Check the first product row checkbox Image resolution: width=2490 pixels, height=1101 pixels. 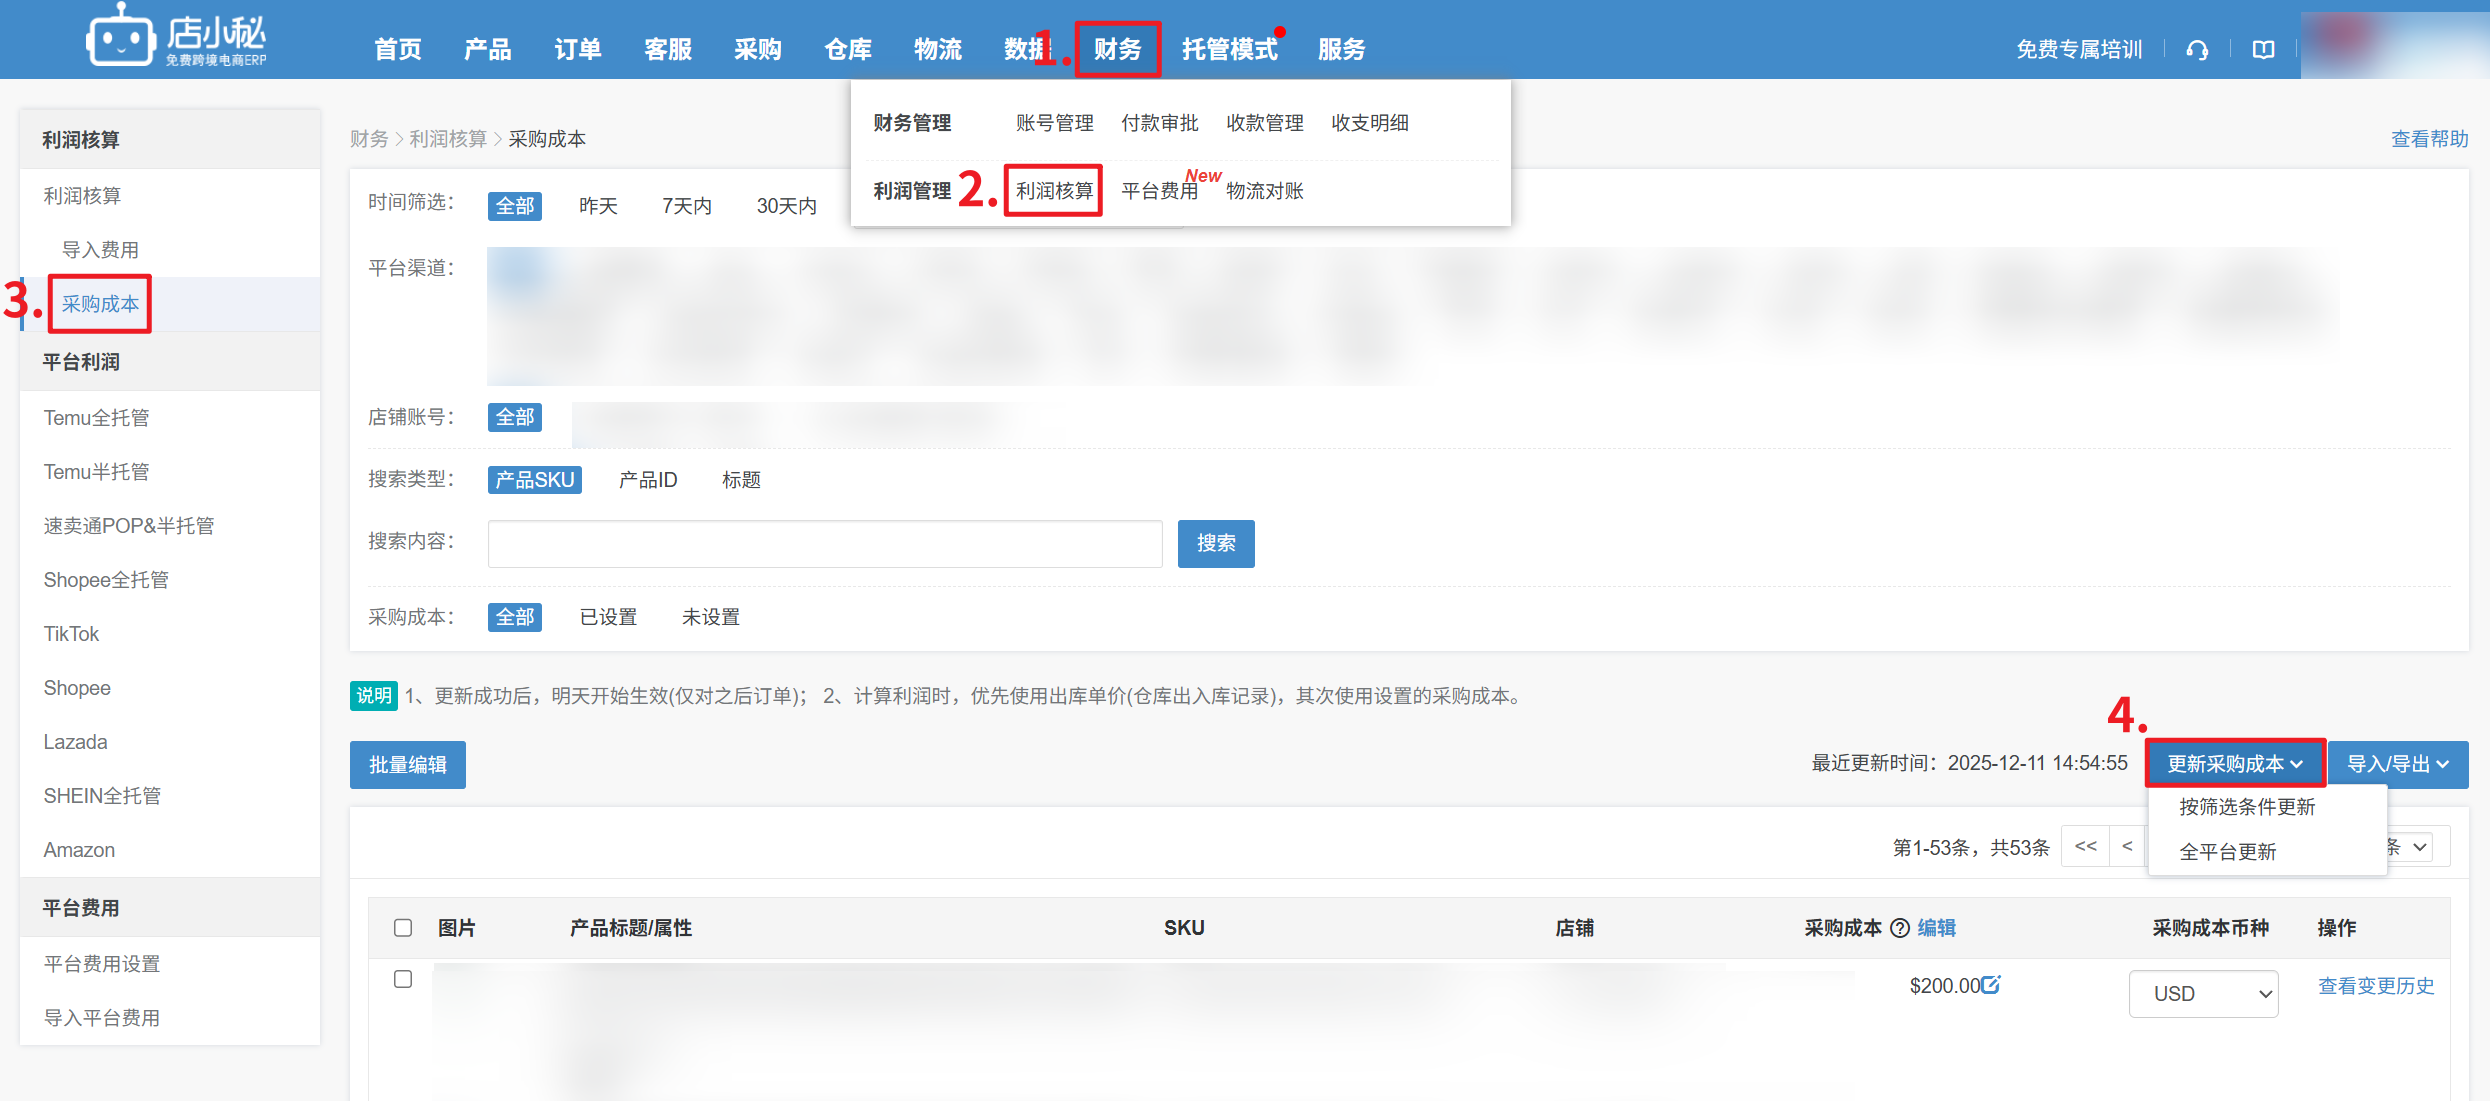[x=403, y=979]
